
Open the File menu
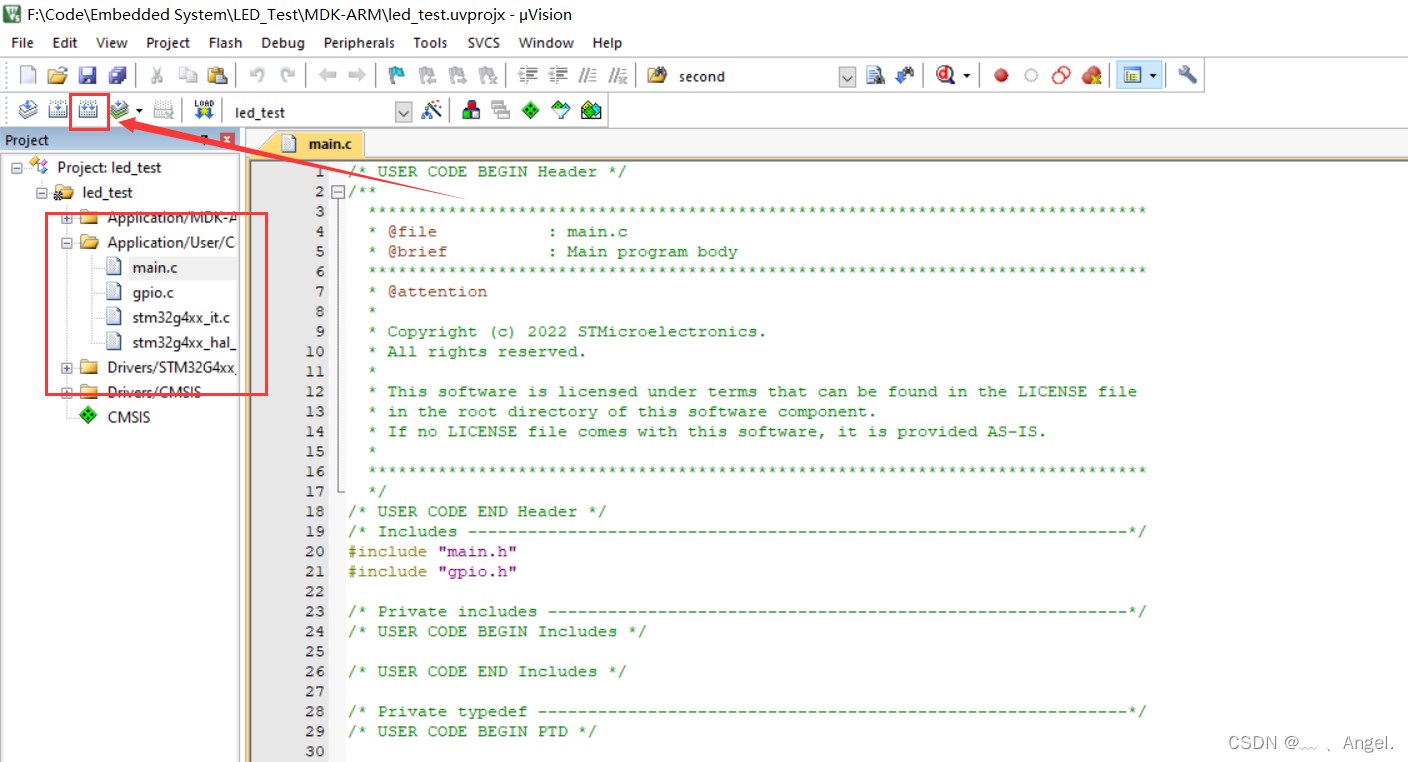tap(22, 43)
